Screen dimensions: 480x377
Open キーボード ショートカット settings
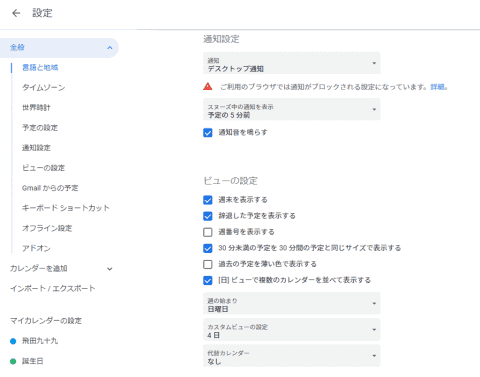pos(66,208)
